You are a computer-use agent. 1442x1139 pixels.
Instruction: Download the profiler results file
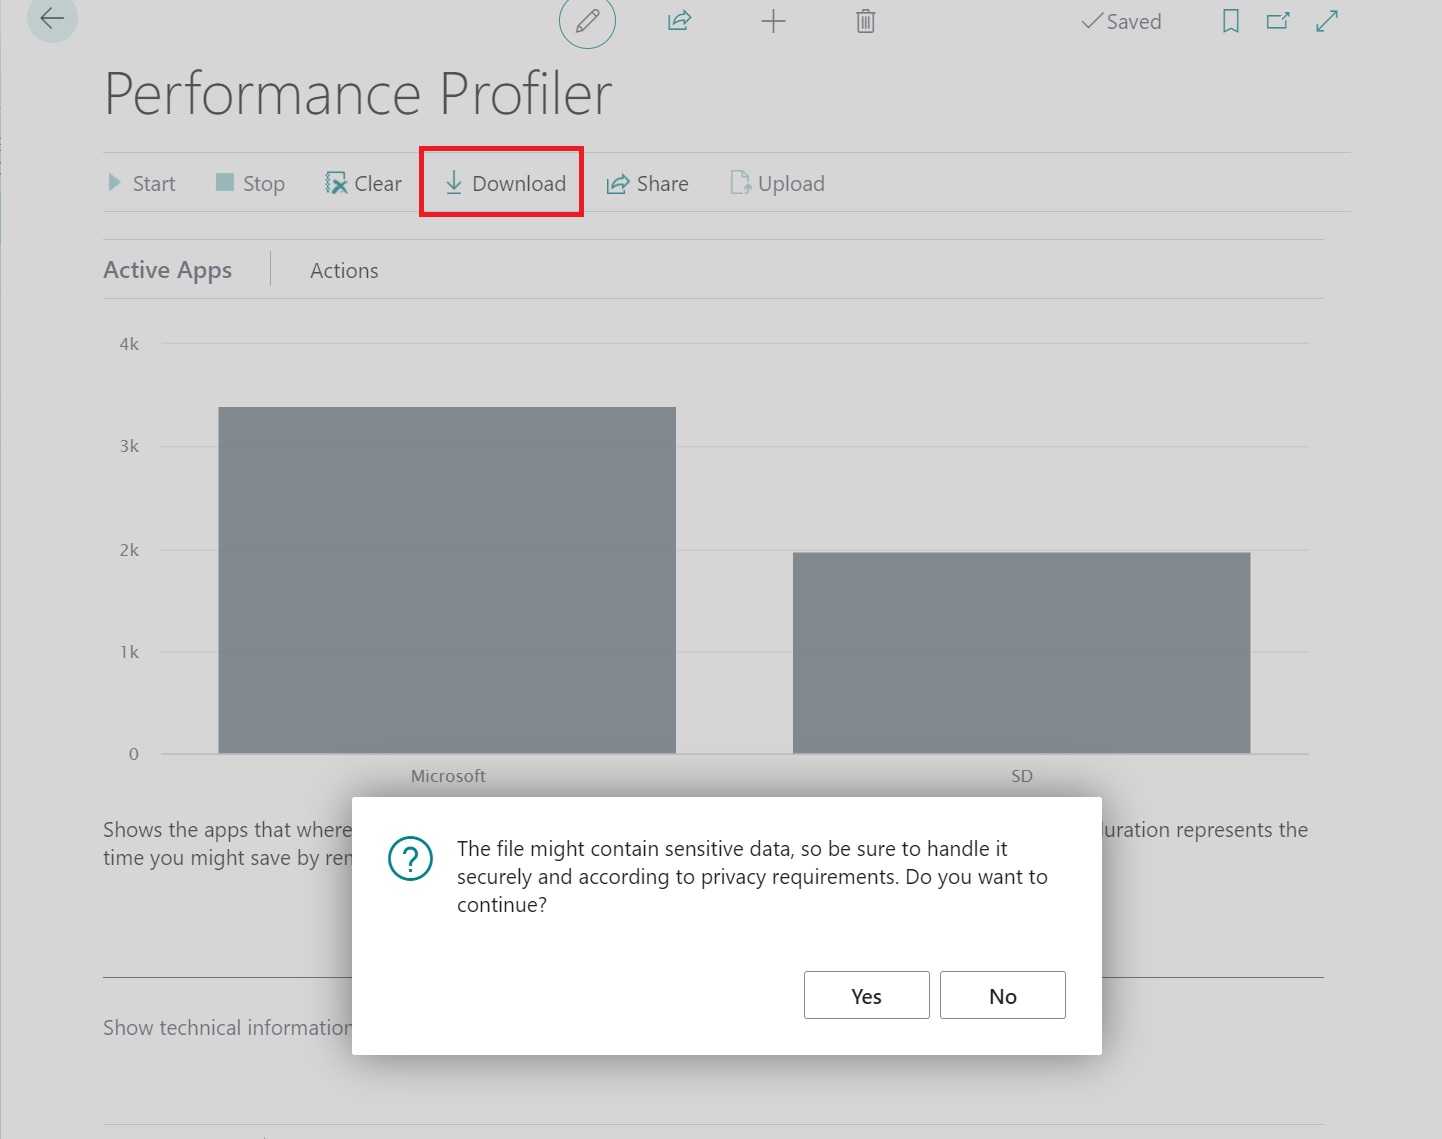click(501, 183)
